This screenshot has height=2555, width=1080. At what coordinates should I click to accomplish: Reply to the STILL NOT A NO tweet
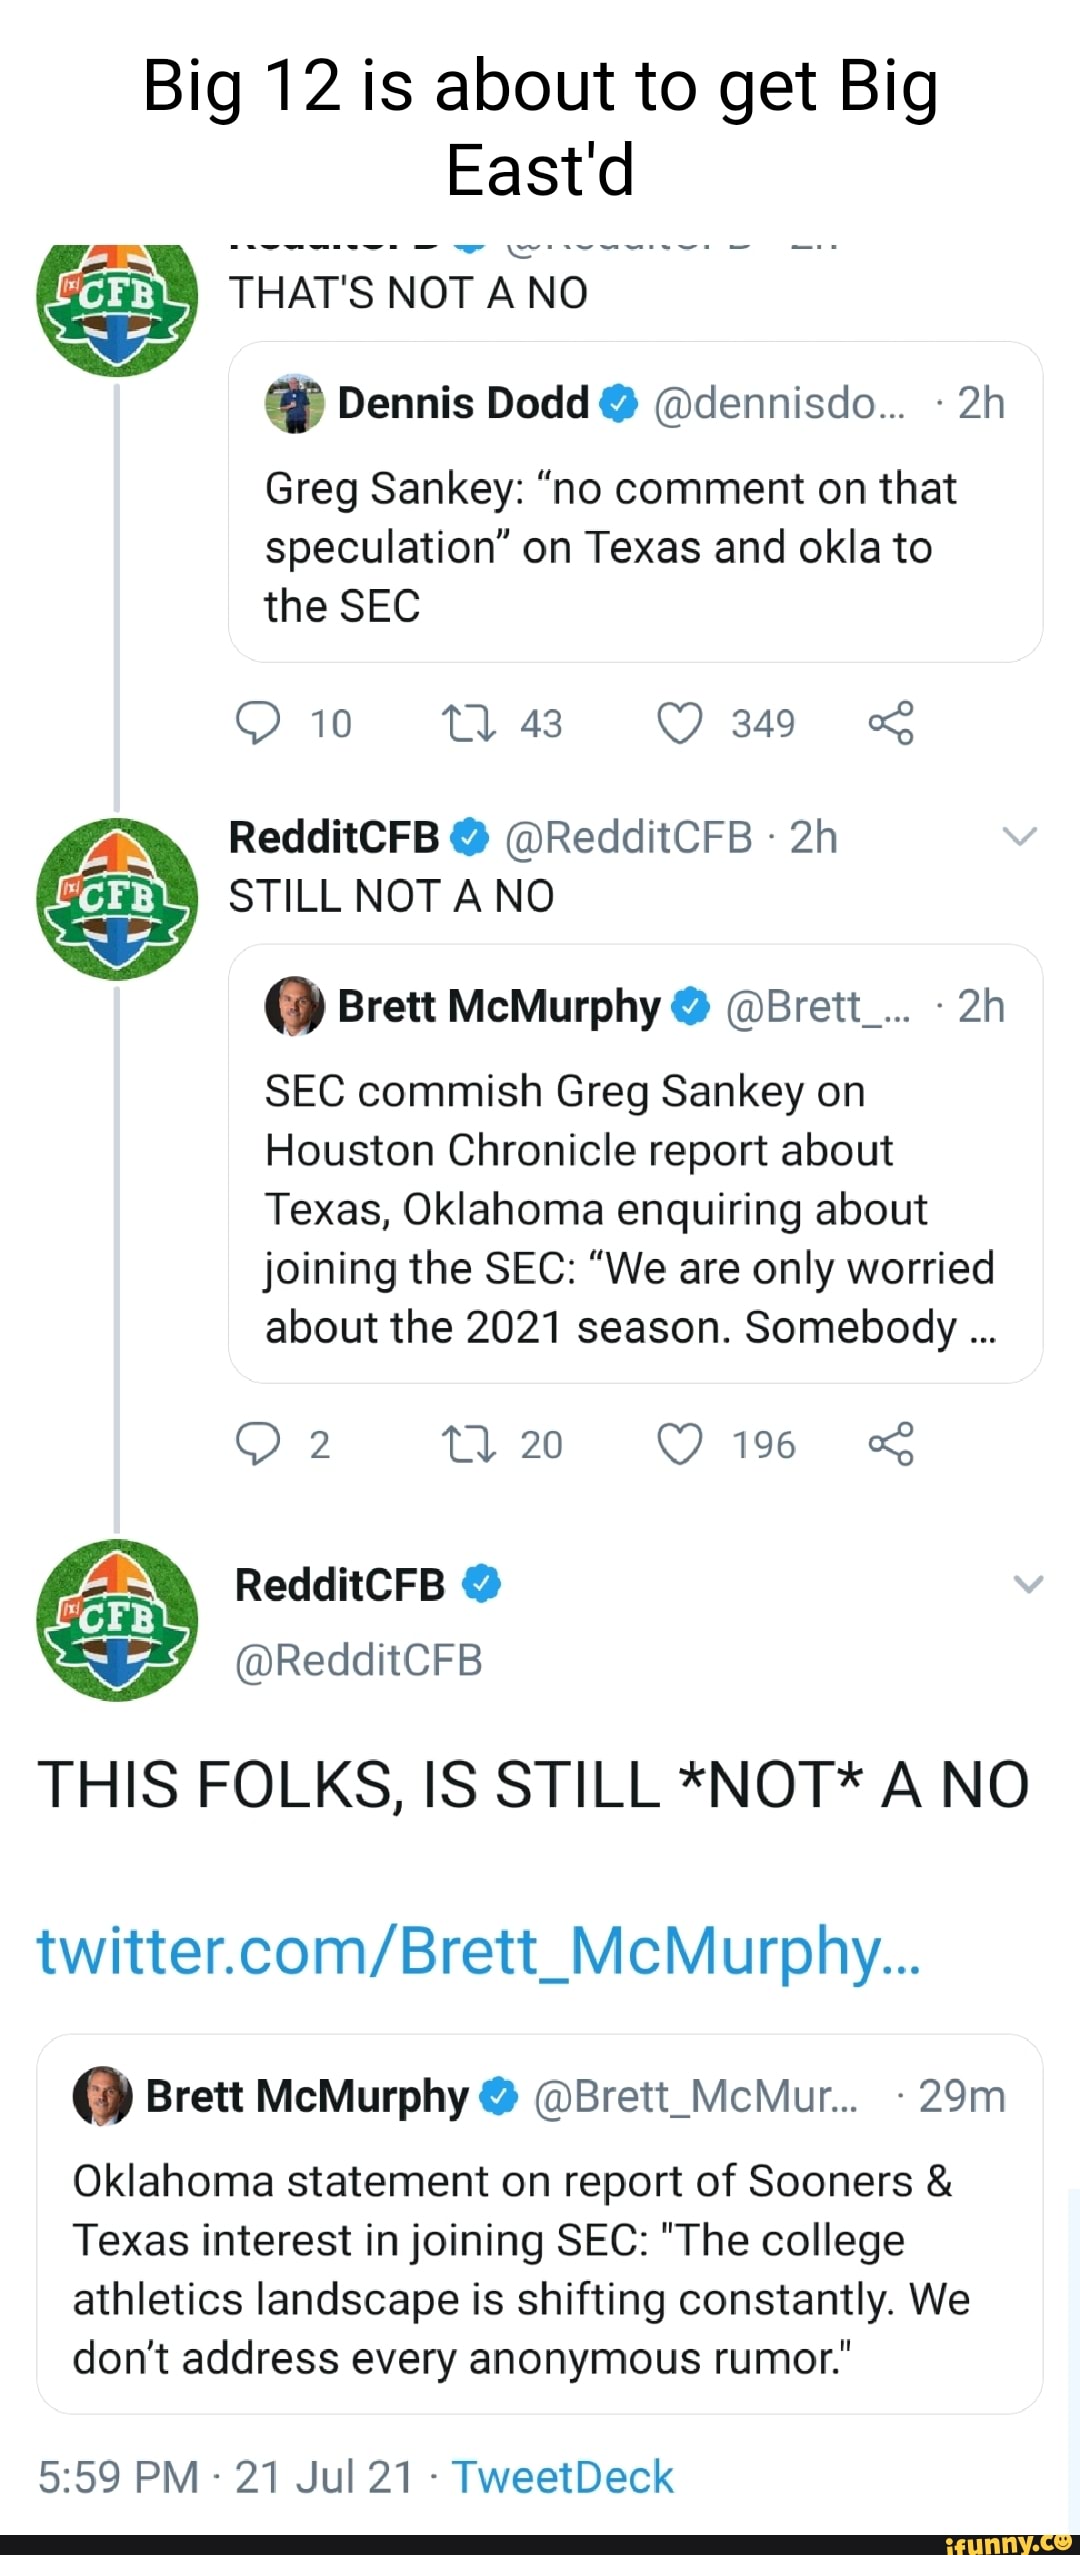tap(258, 1444)
